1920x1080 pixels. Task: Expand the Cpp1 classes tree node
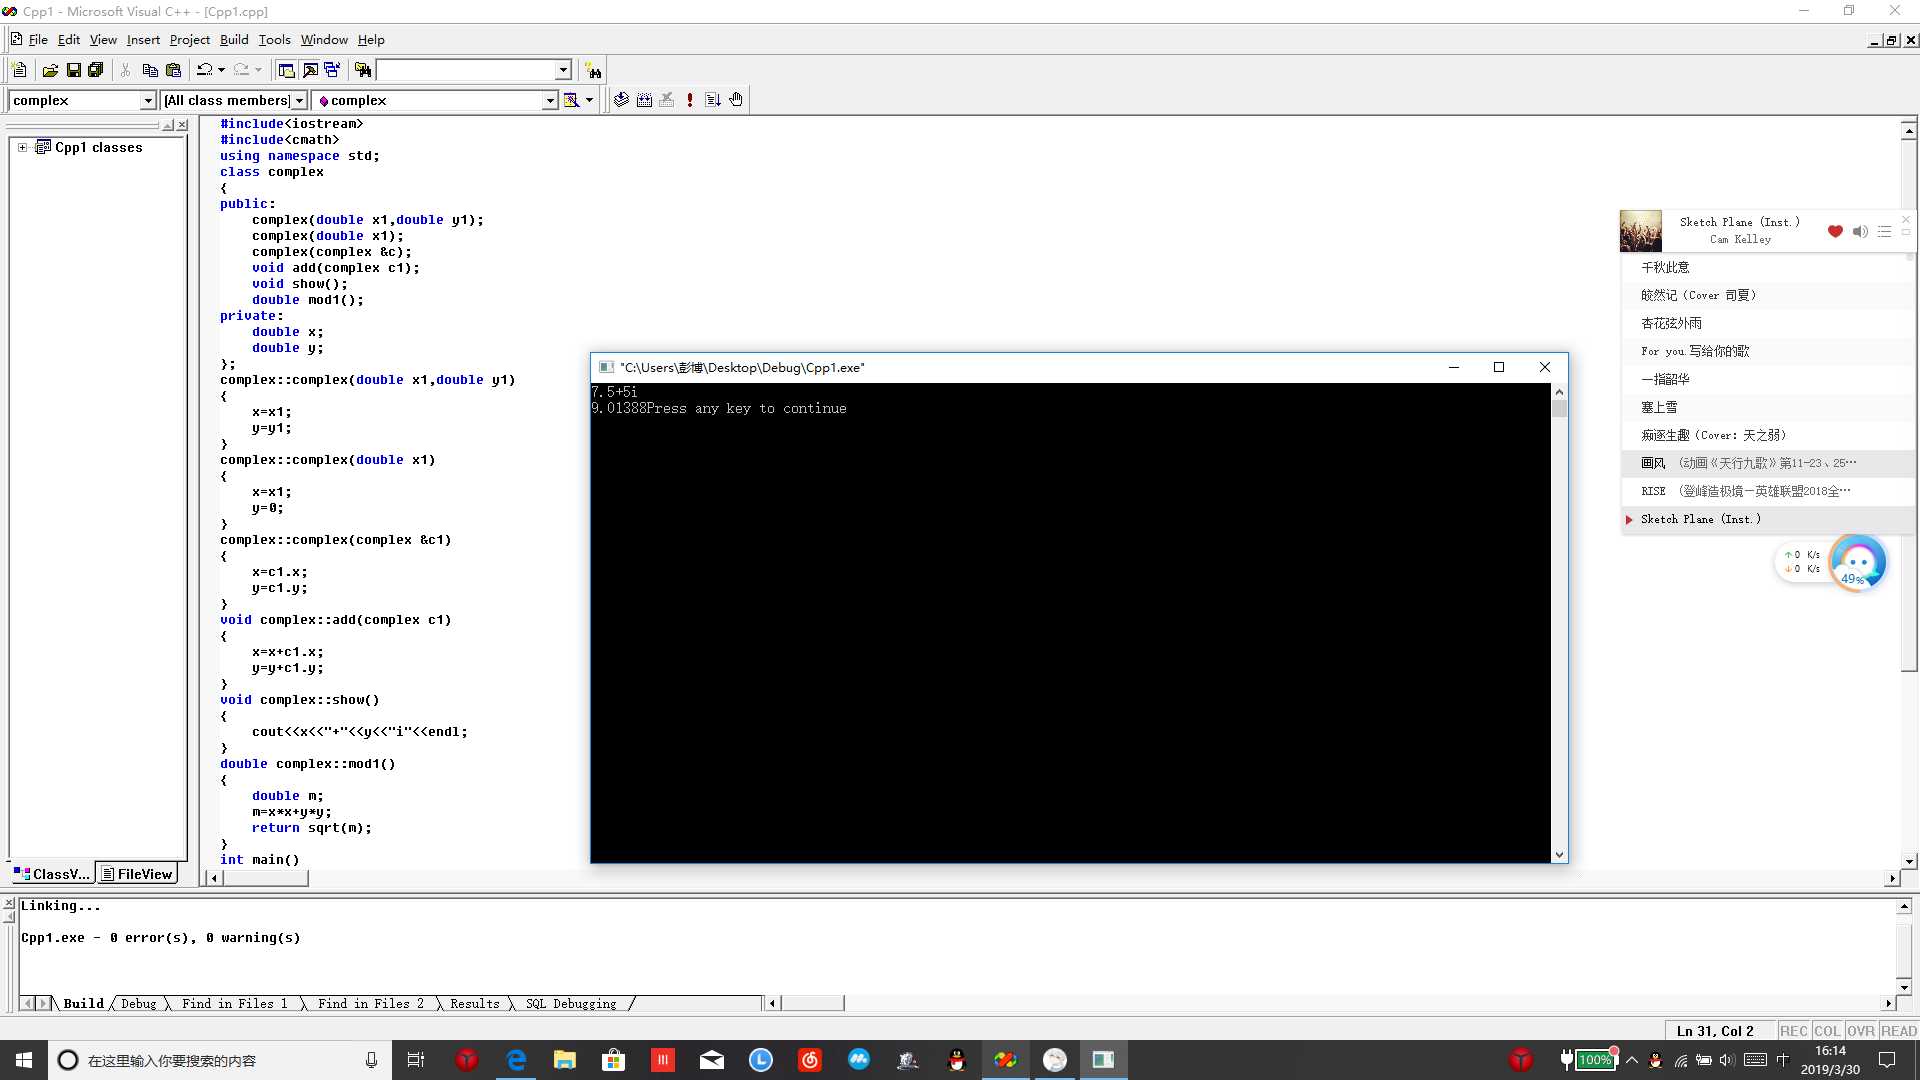tap(22, 147)
